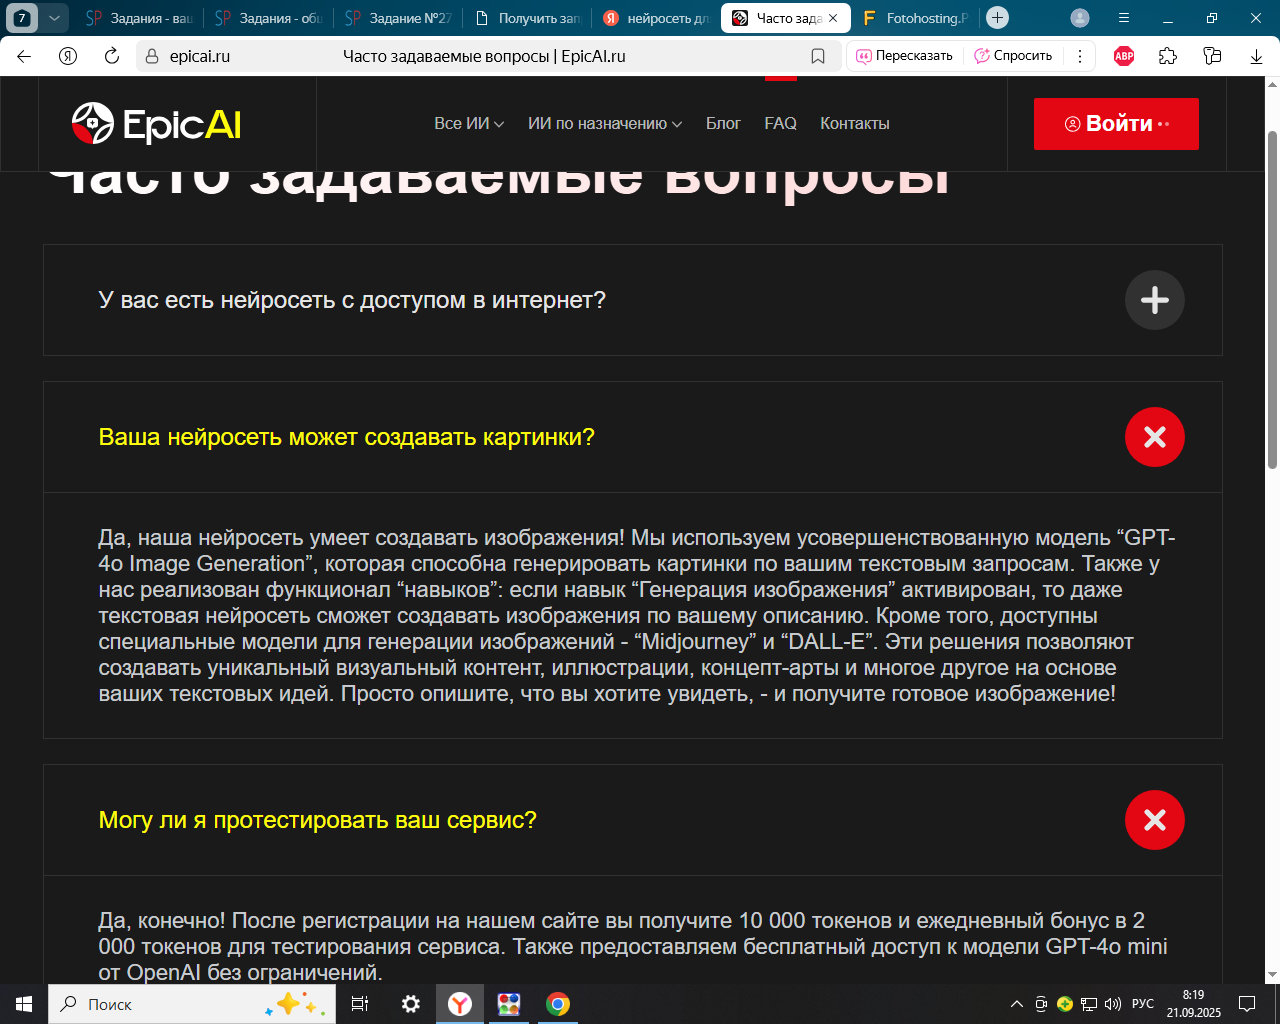Show hidden system tray icons

click(x=1017, y=1004)
